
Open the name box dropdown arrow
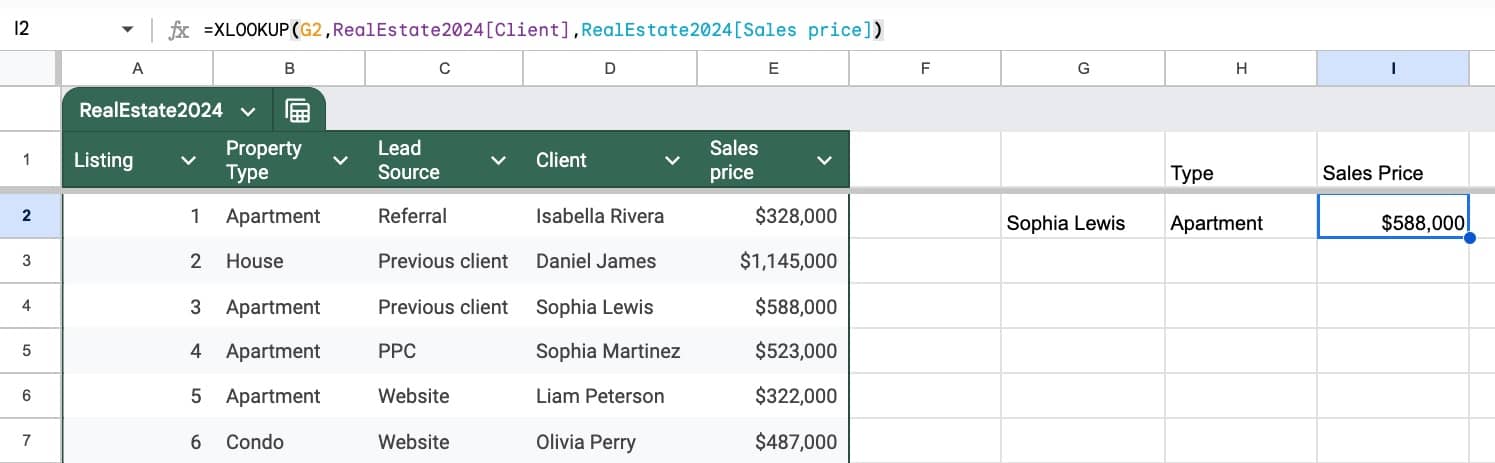coord(127,30)
